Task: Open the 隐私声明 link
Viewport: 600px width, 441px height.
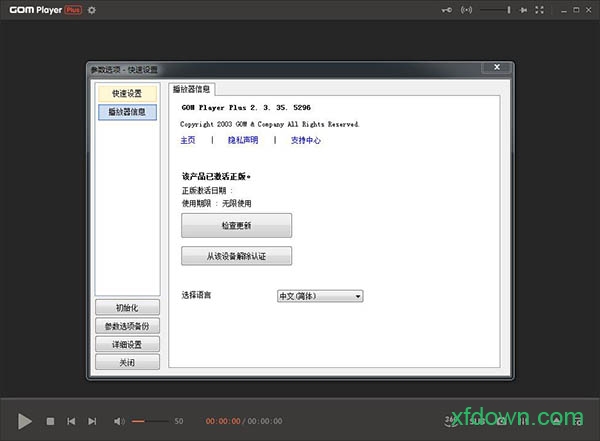Action: click(243, 140)
